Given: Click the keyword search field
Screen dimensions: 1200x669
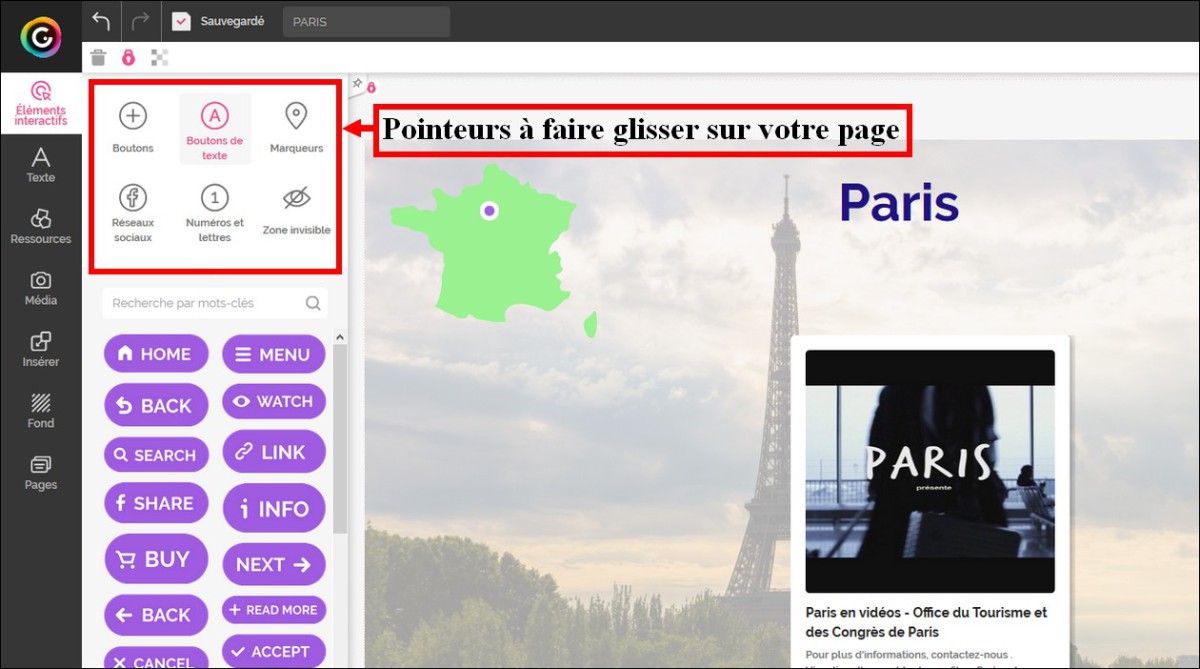Looking at the screenshot, I should pyautogui.click(x=205, y=303).
